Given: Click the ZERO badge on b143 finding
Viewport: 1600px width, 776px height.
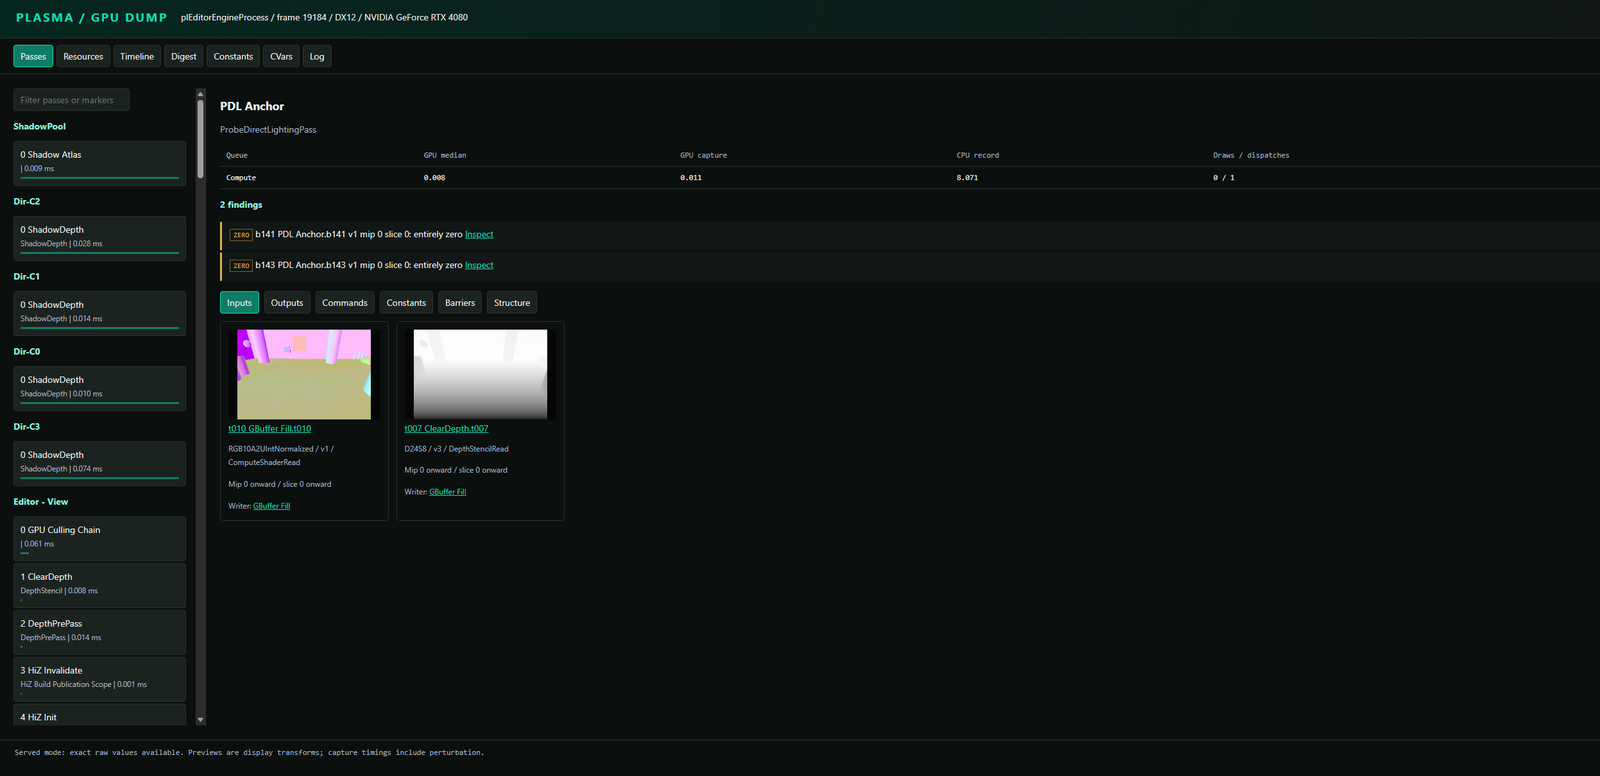Looking at the screenshot, I should [241, 266].
